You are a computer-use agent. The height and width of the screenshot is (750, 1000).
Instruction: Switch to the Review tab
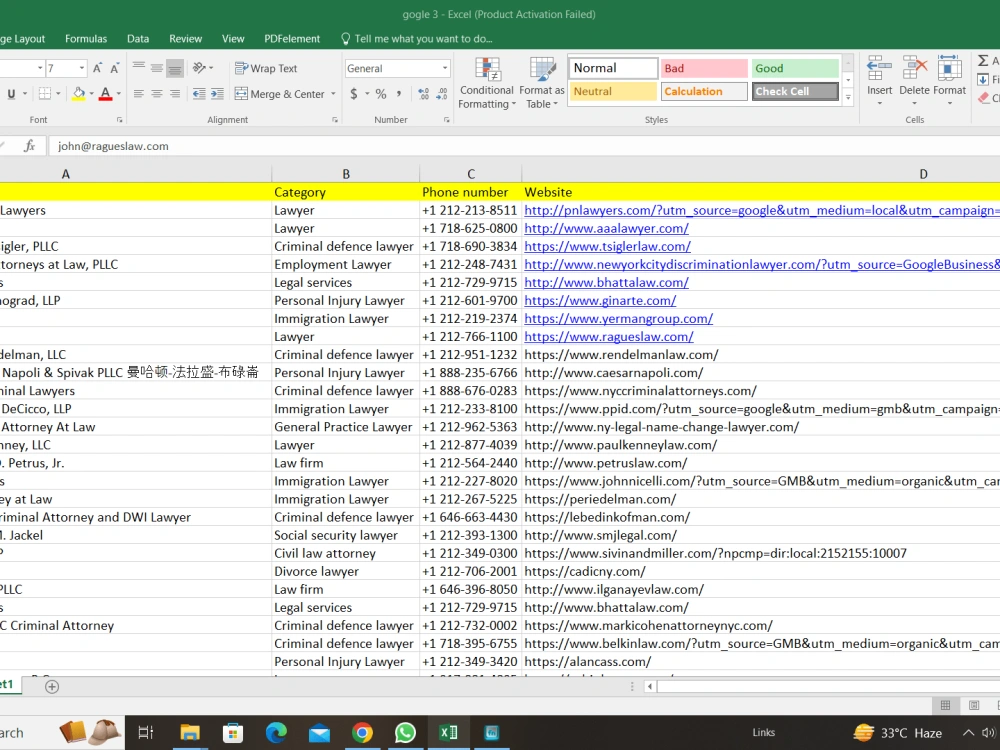pyautogui.click(x=186, y=39)
